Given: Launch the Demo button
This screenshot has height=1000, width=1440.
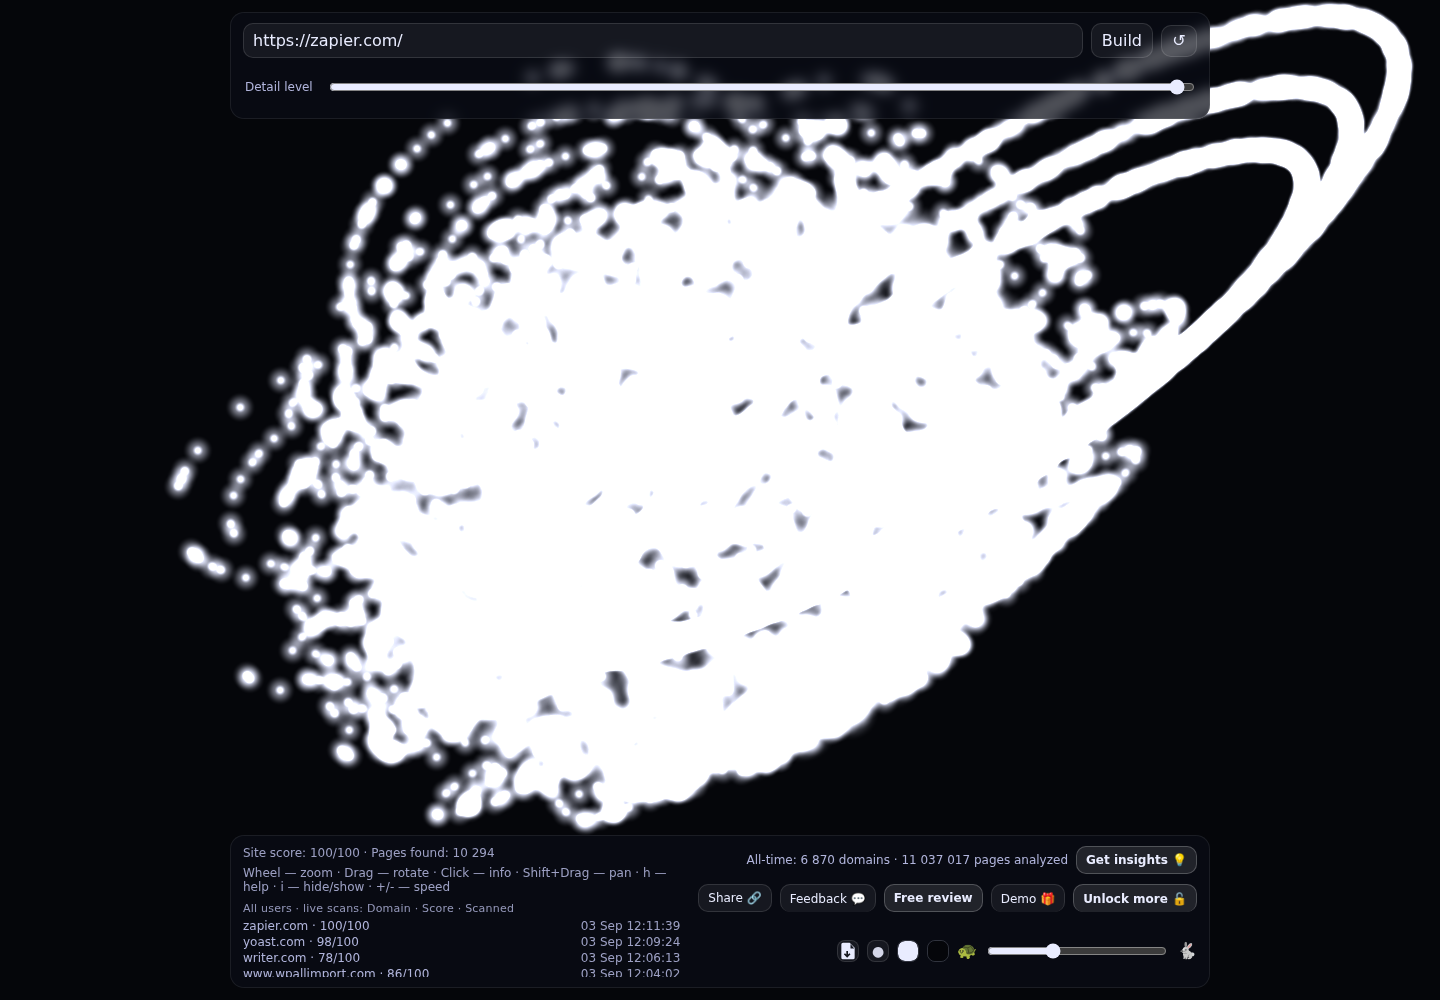Looking at the screenshot, I should tap(1027, 898).
